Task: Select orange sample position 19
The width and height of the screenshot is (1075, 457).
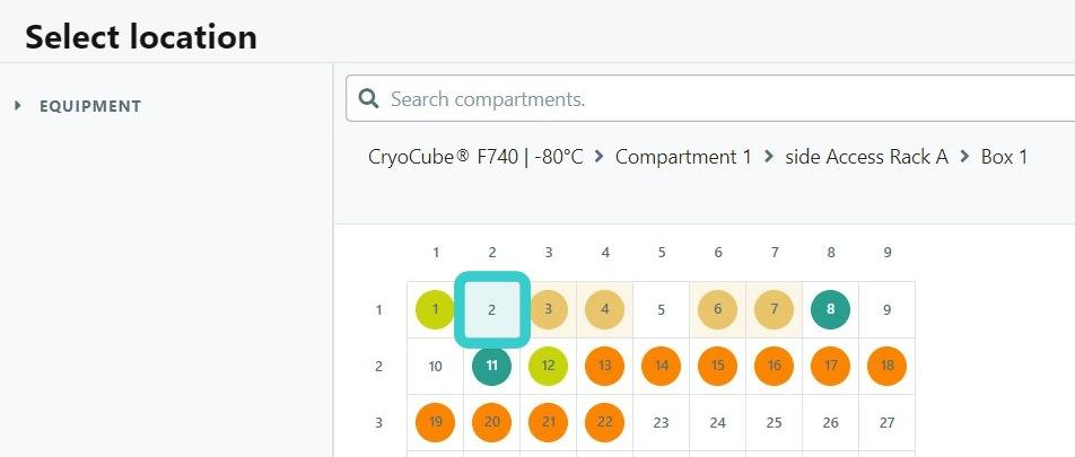Action: coord(435,422)
